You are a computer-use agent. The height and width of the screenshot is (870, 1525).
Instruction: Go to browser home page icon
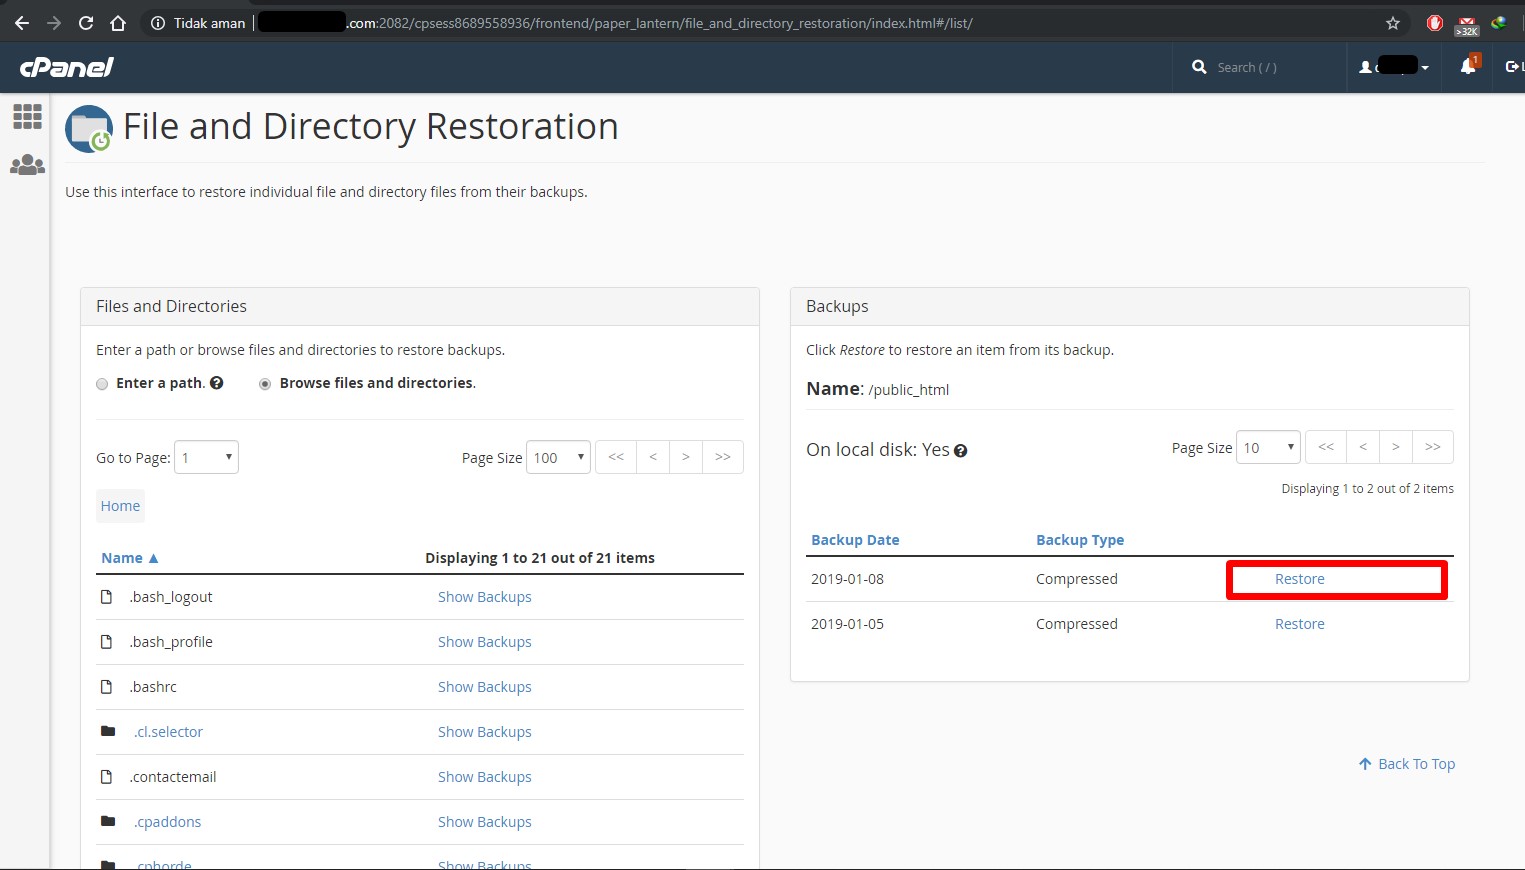[118, 23]
